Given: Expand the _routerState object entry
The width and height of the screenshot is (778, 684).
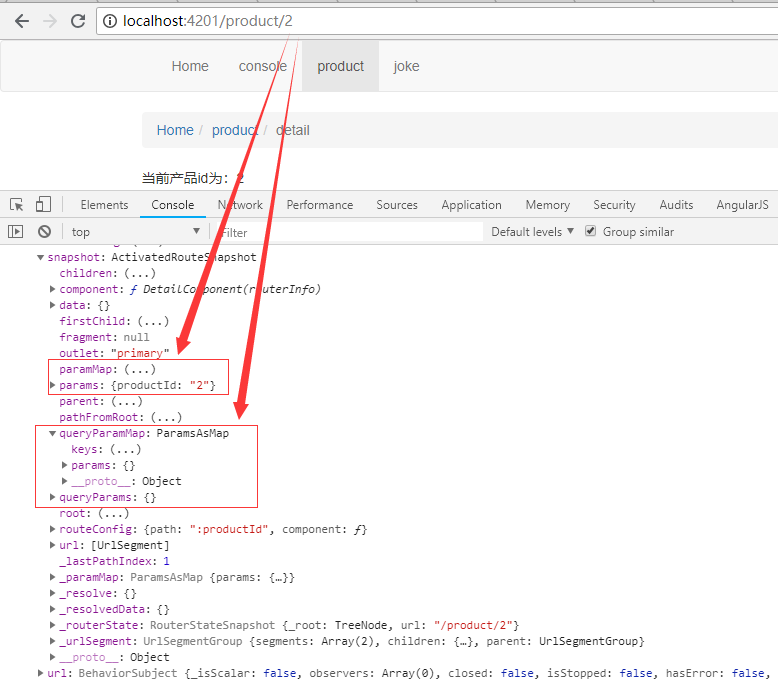Looking at the screenshot, I should point(52,625).
